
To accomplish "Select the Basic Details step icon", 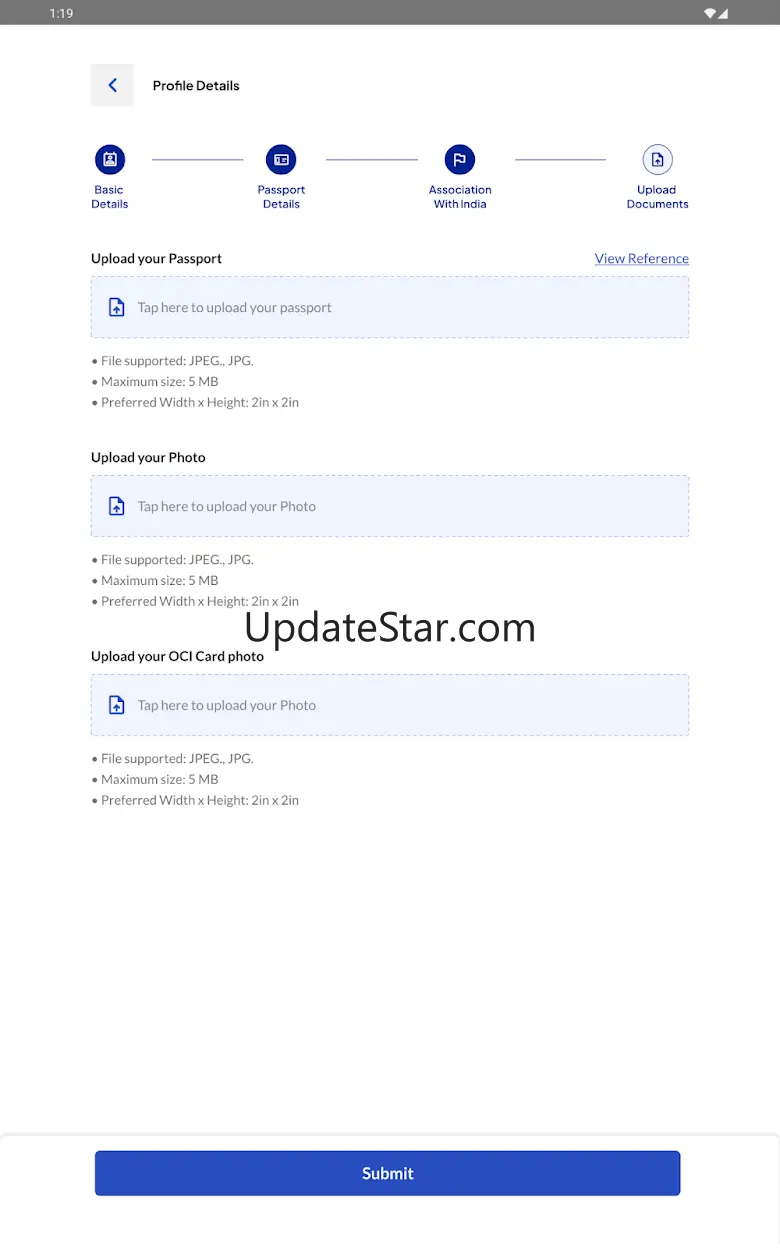I will pyautogui.click(x=109, y=159).
